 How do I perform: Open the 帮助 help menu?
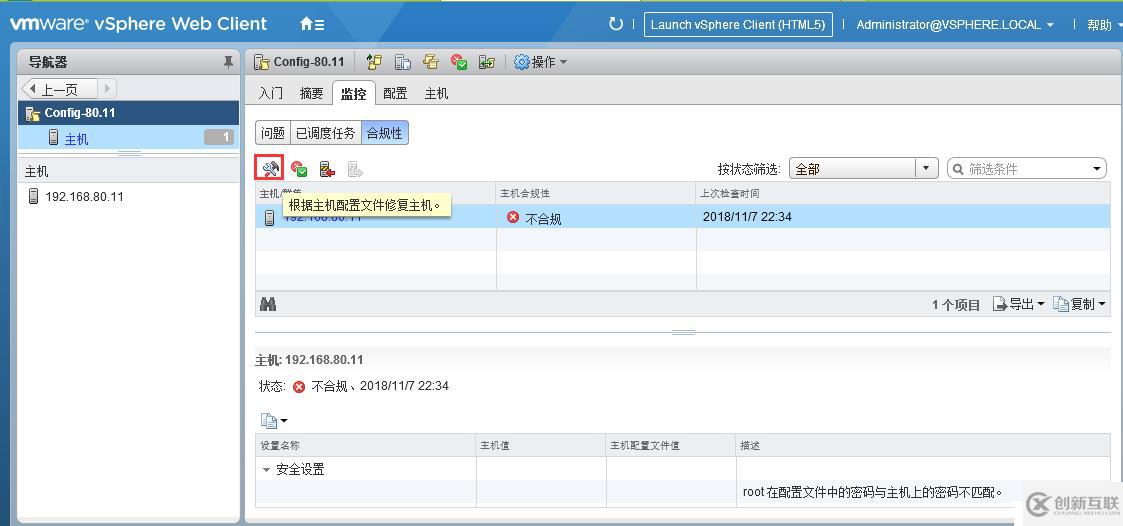pyautogui.click(x=1104, y=24)
